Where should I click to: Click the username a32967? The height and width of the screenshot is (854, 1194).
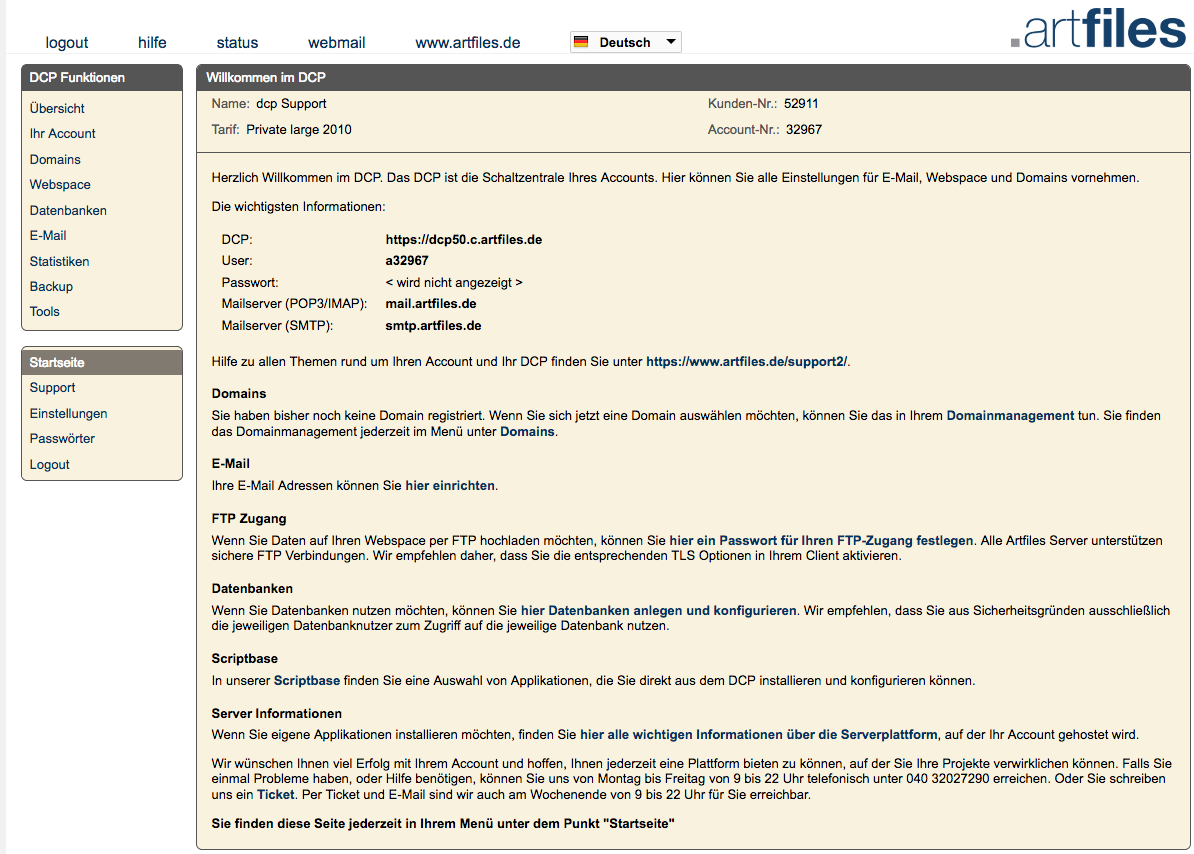tap(407, 260)
